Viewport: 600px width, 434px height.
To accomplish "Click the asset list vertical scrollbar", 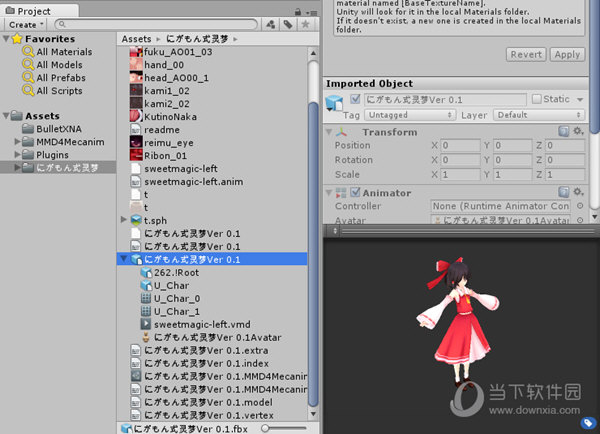I will coord(313,254).
